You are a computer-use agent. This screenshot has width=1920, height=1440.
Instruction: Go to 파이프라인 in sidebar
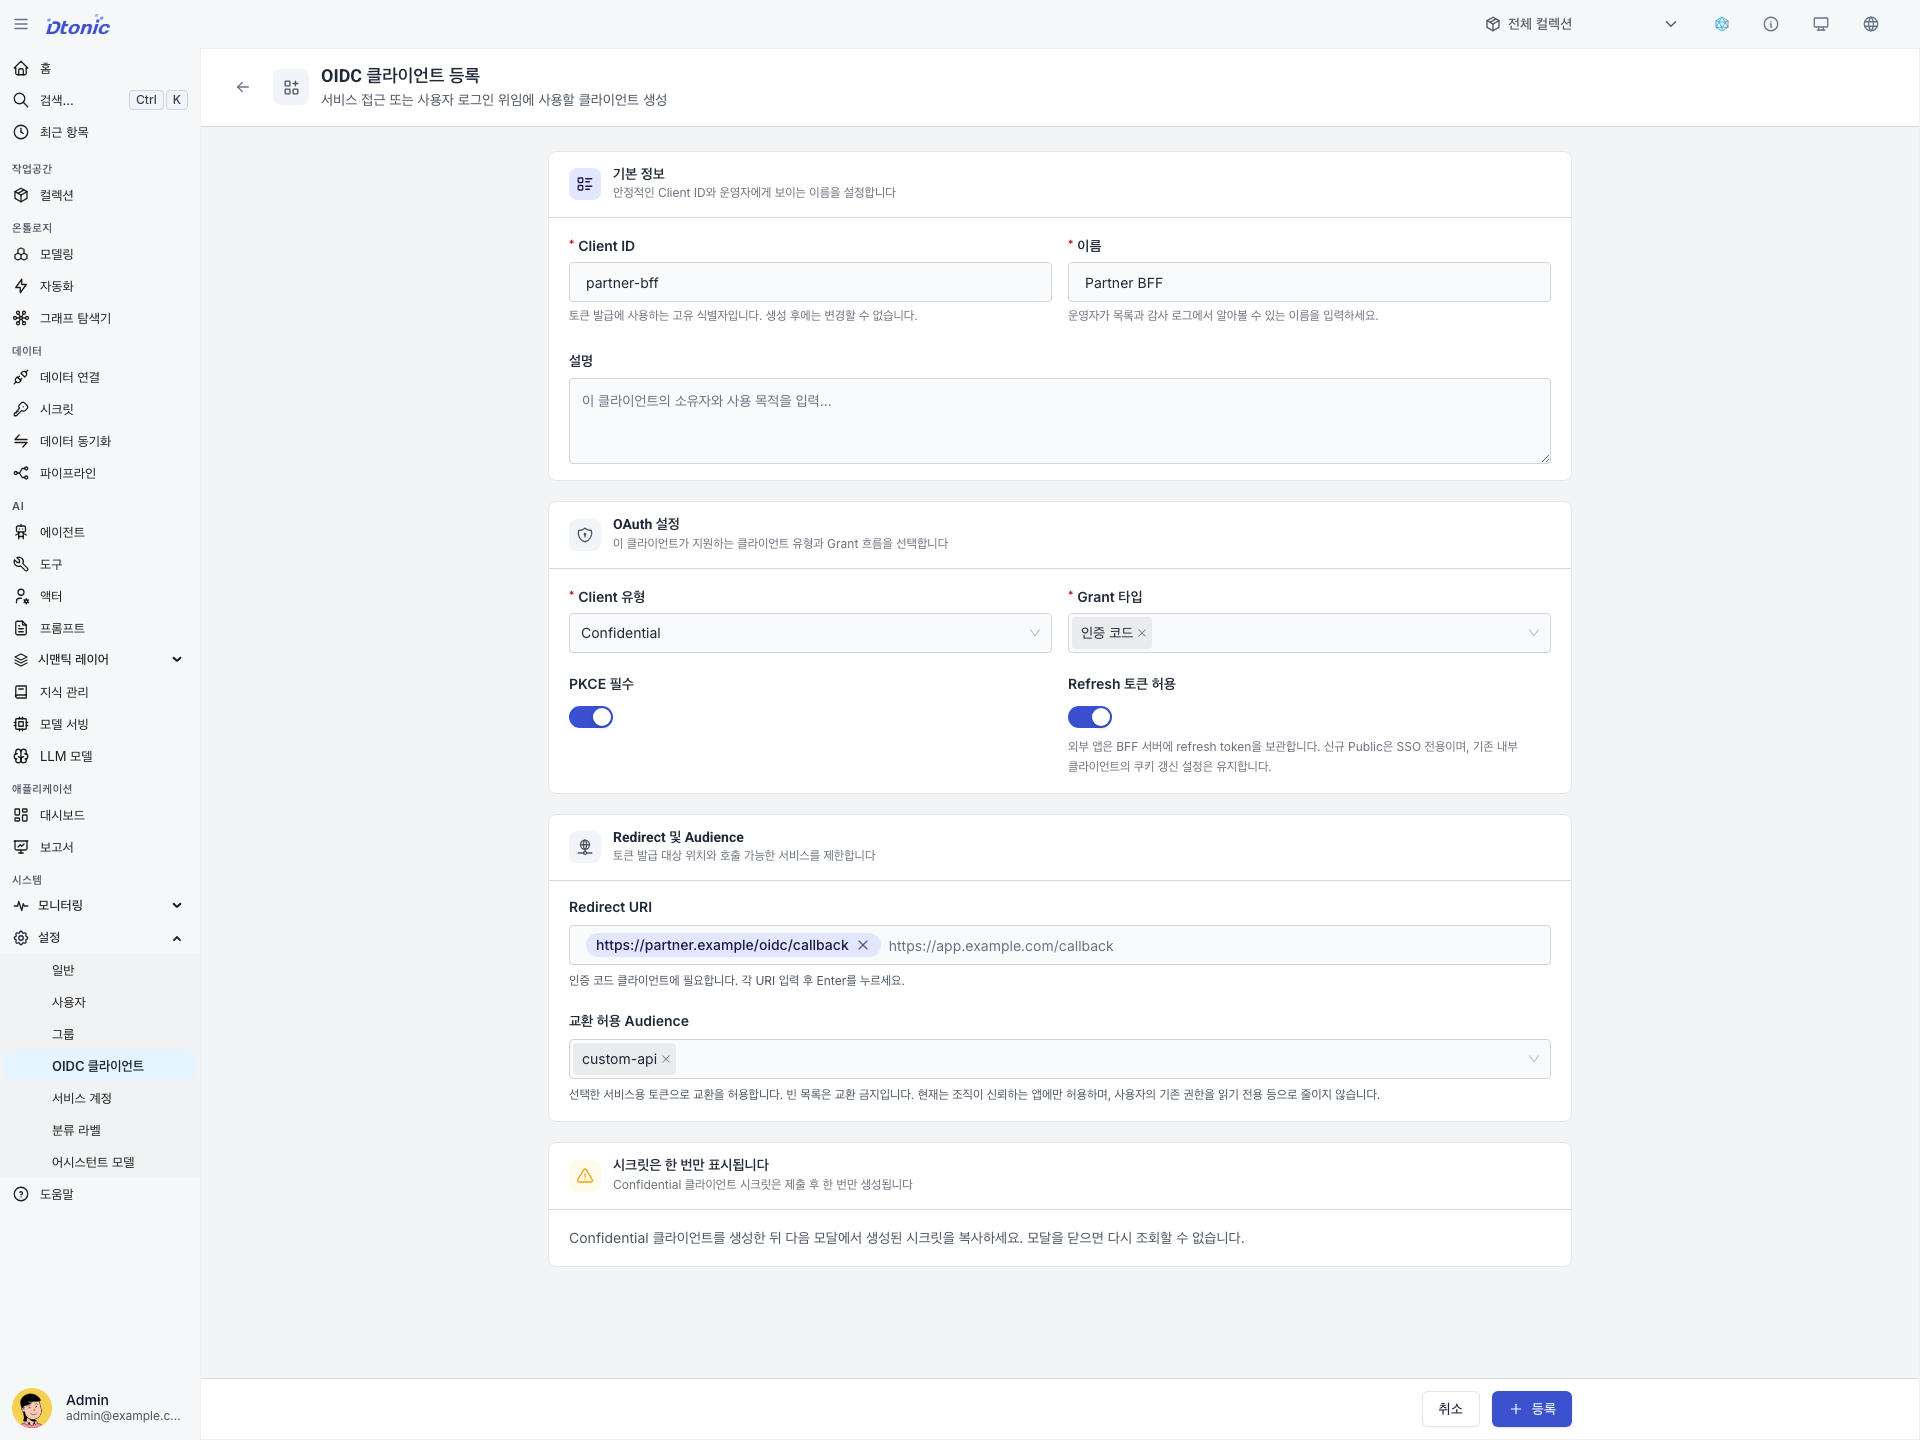[100, 473]
